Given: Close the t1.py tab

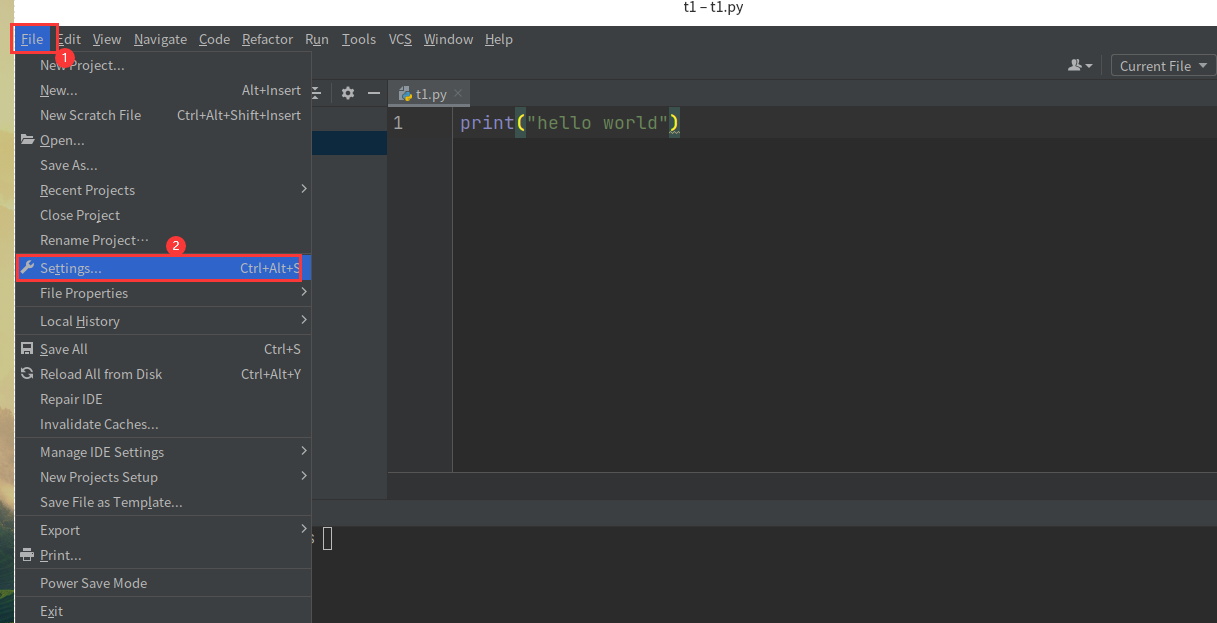Looking at the screenshot, I should point(458,93).
